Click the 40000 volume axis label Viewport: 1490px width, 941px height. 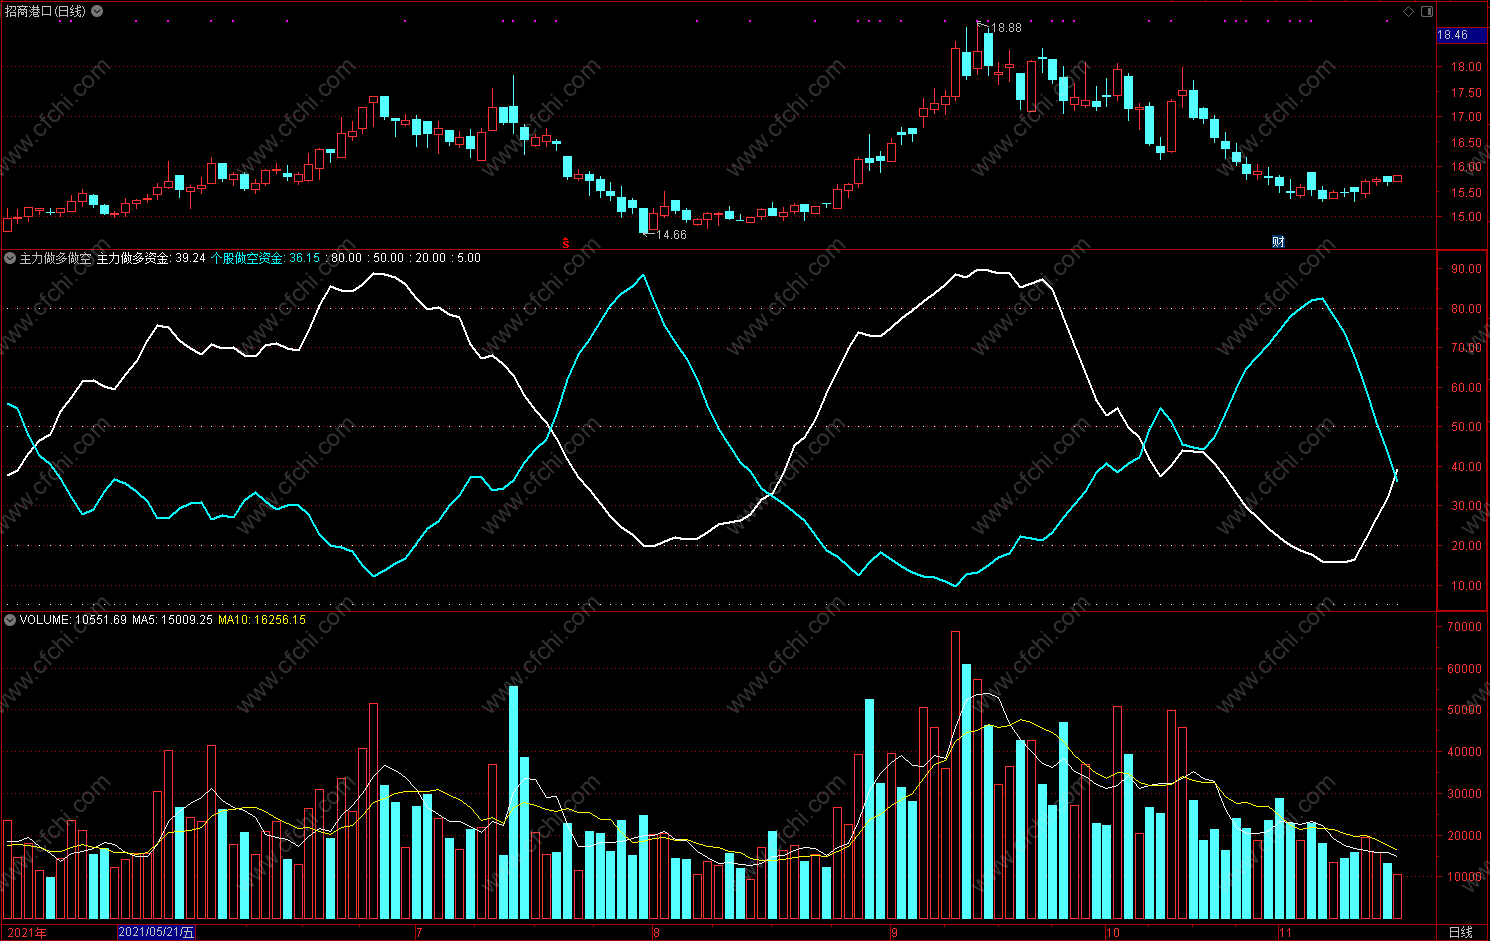(x=1464, y=752)
